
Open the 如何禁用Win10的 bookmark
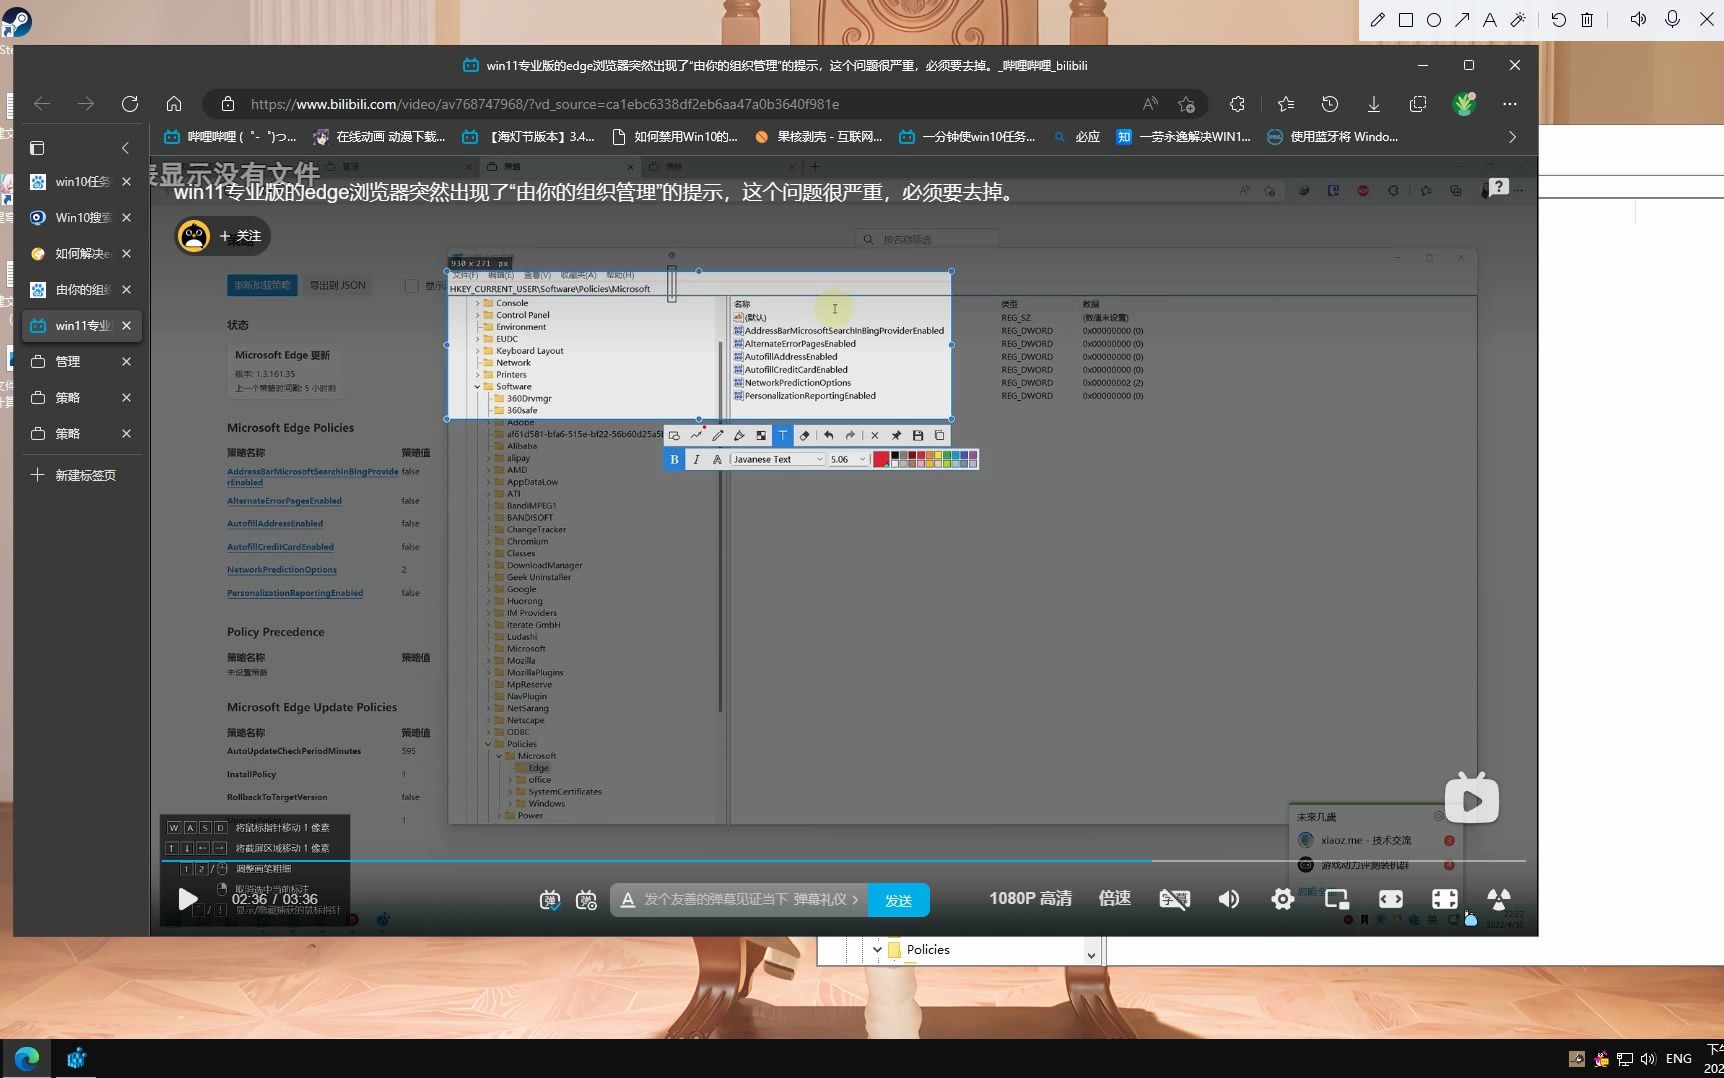tap(674, 137)
